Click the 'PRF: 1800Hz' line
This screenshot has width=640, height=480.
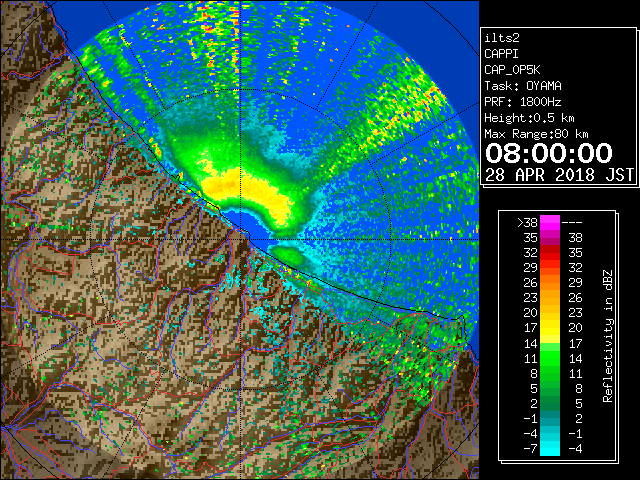coord(523,102)
